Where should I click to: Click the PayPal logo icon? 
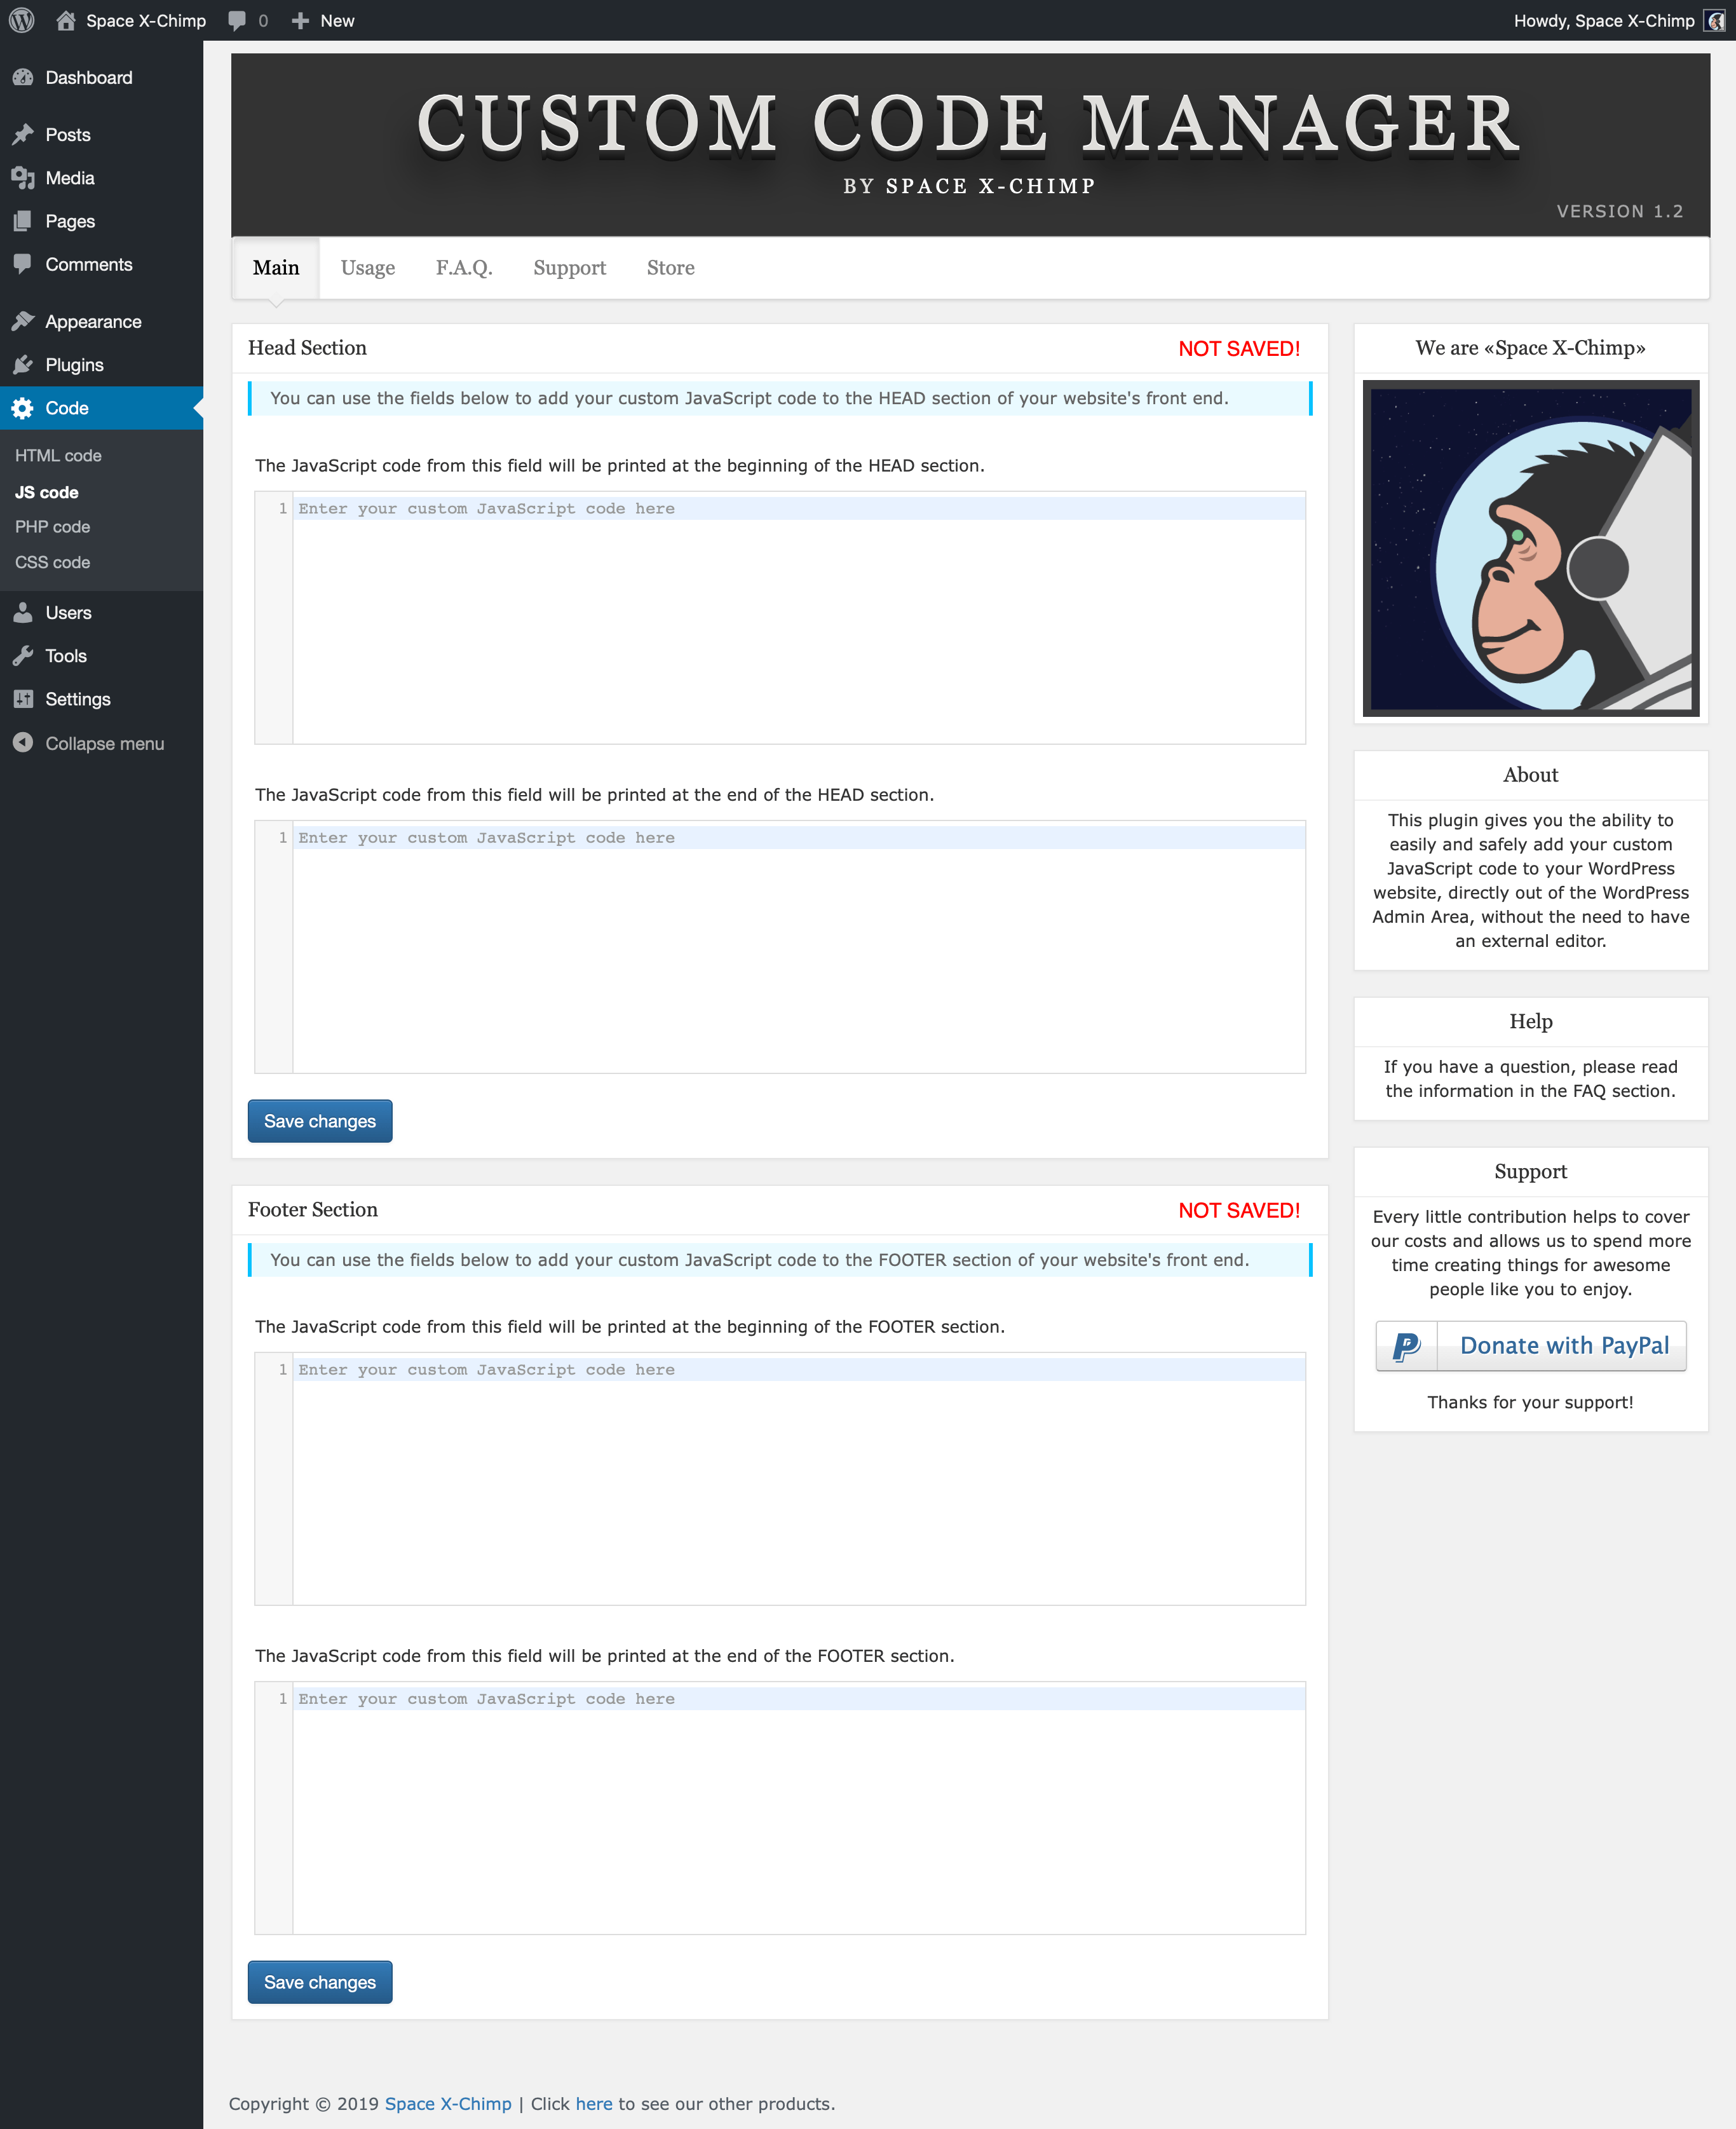click(x=1406, y=1346)
